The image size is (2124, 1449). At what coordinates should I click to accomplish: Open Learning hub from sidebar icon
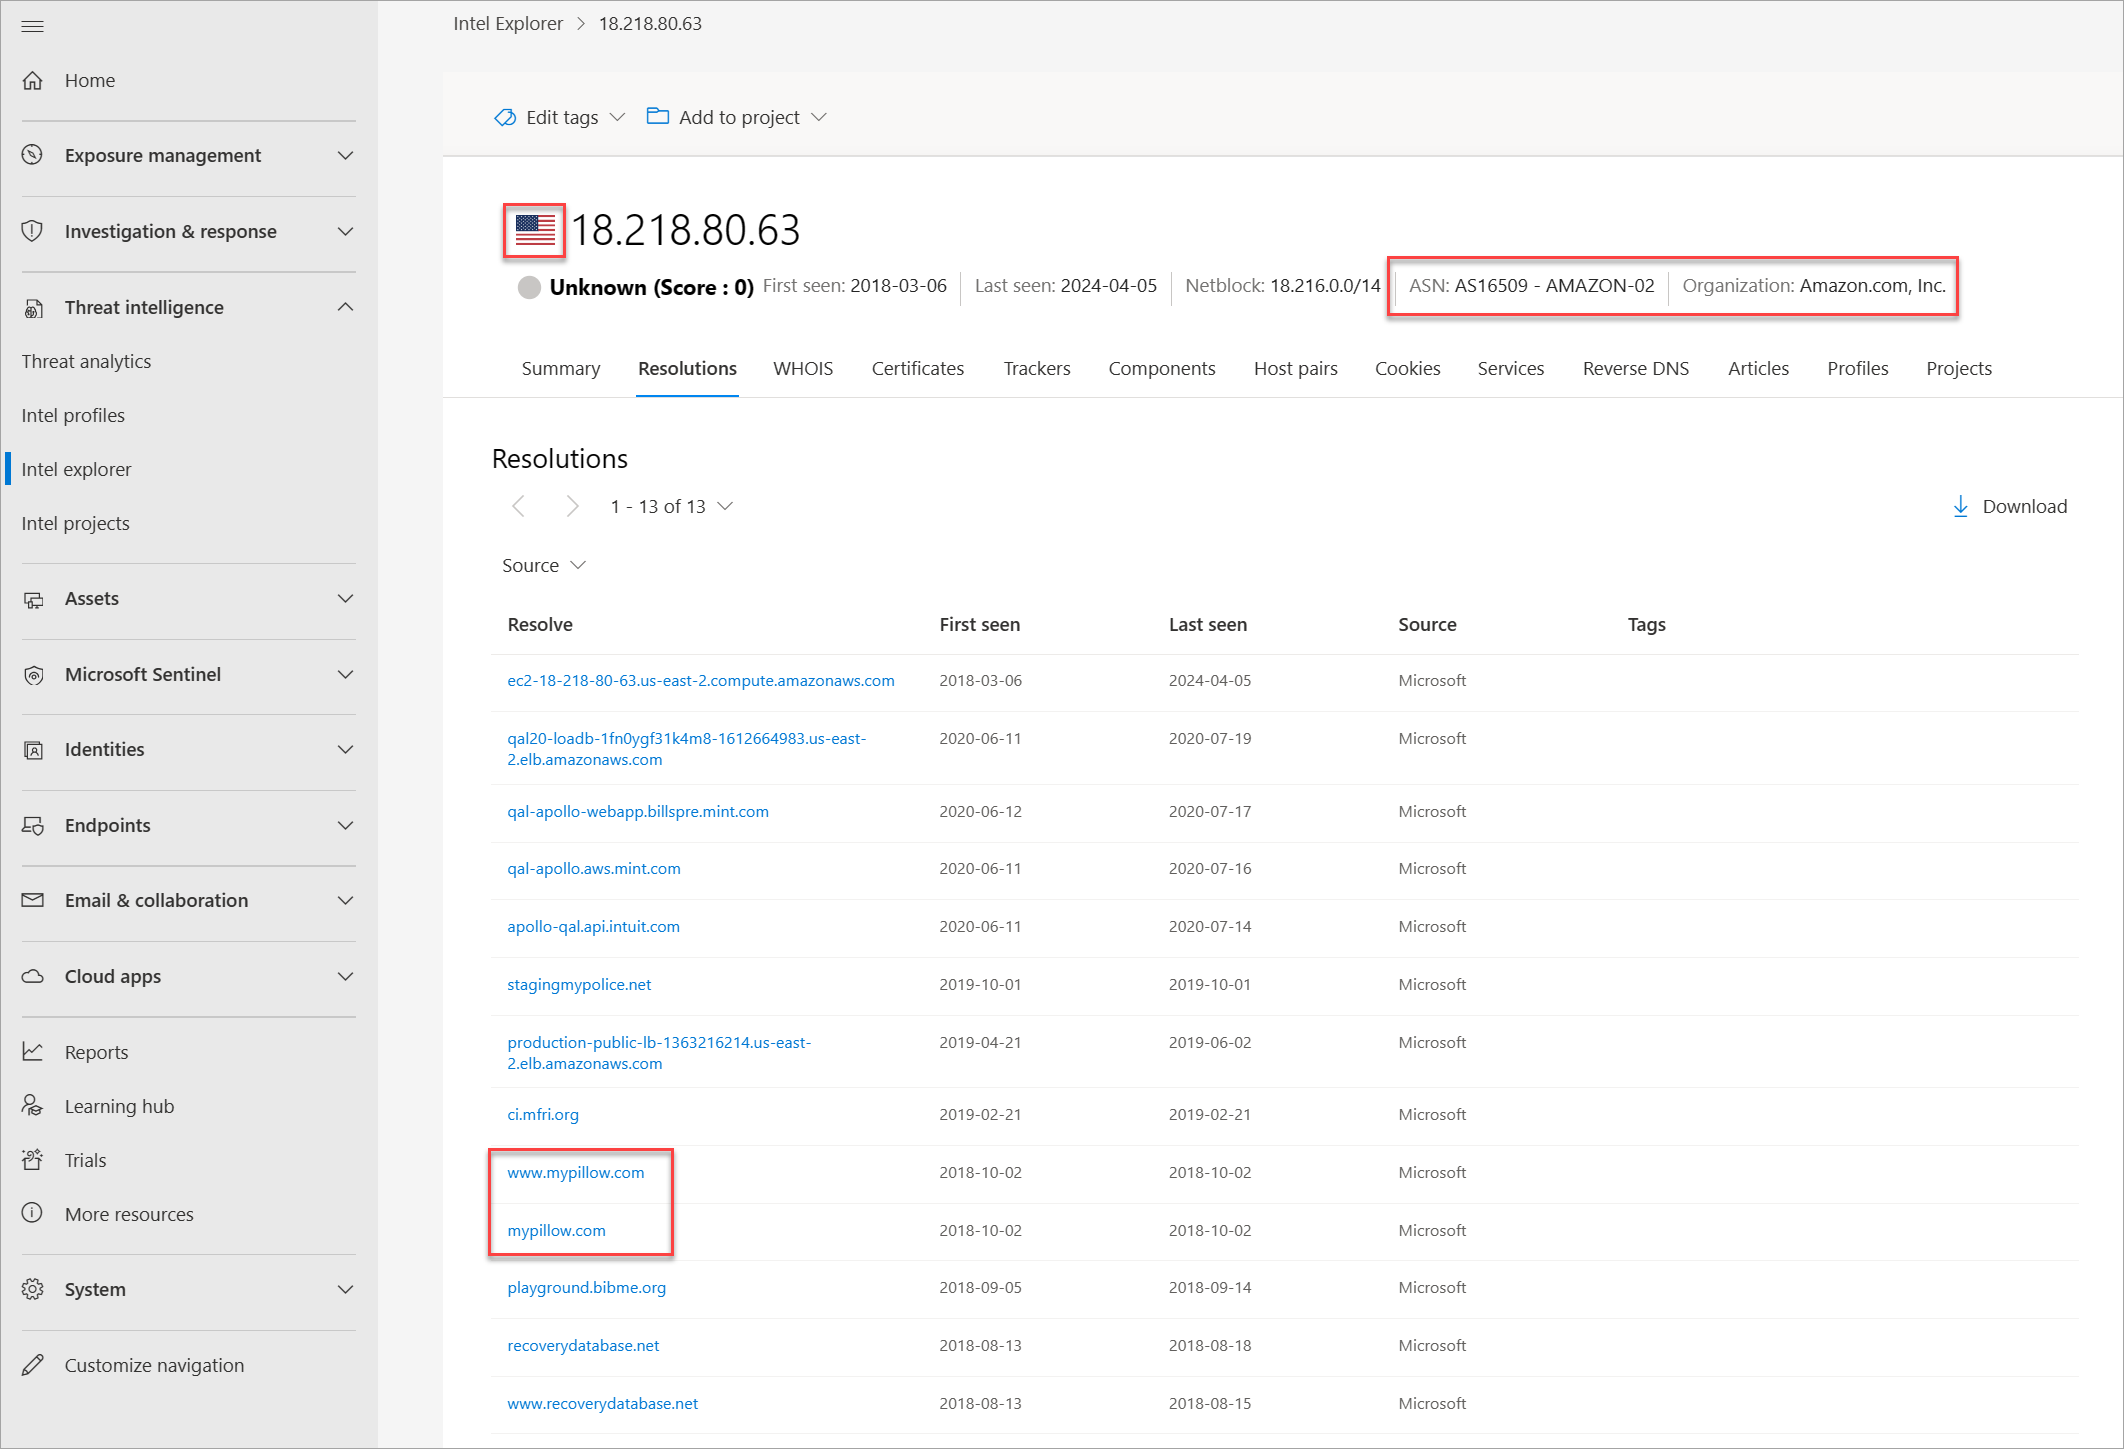click(33, 1106)
